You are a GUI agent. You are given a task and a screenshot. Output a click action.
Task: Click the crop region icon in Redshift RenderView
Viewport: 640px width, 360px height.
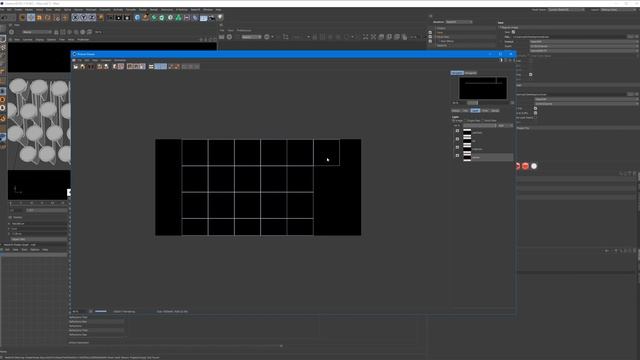286,37
